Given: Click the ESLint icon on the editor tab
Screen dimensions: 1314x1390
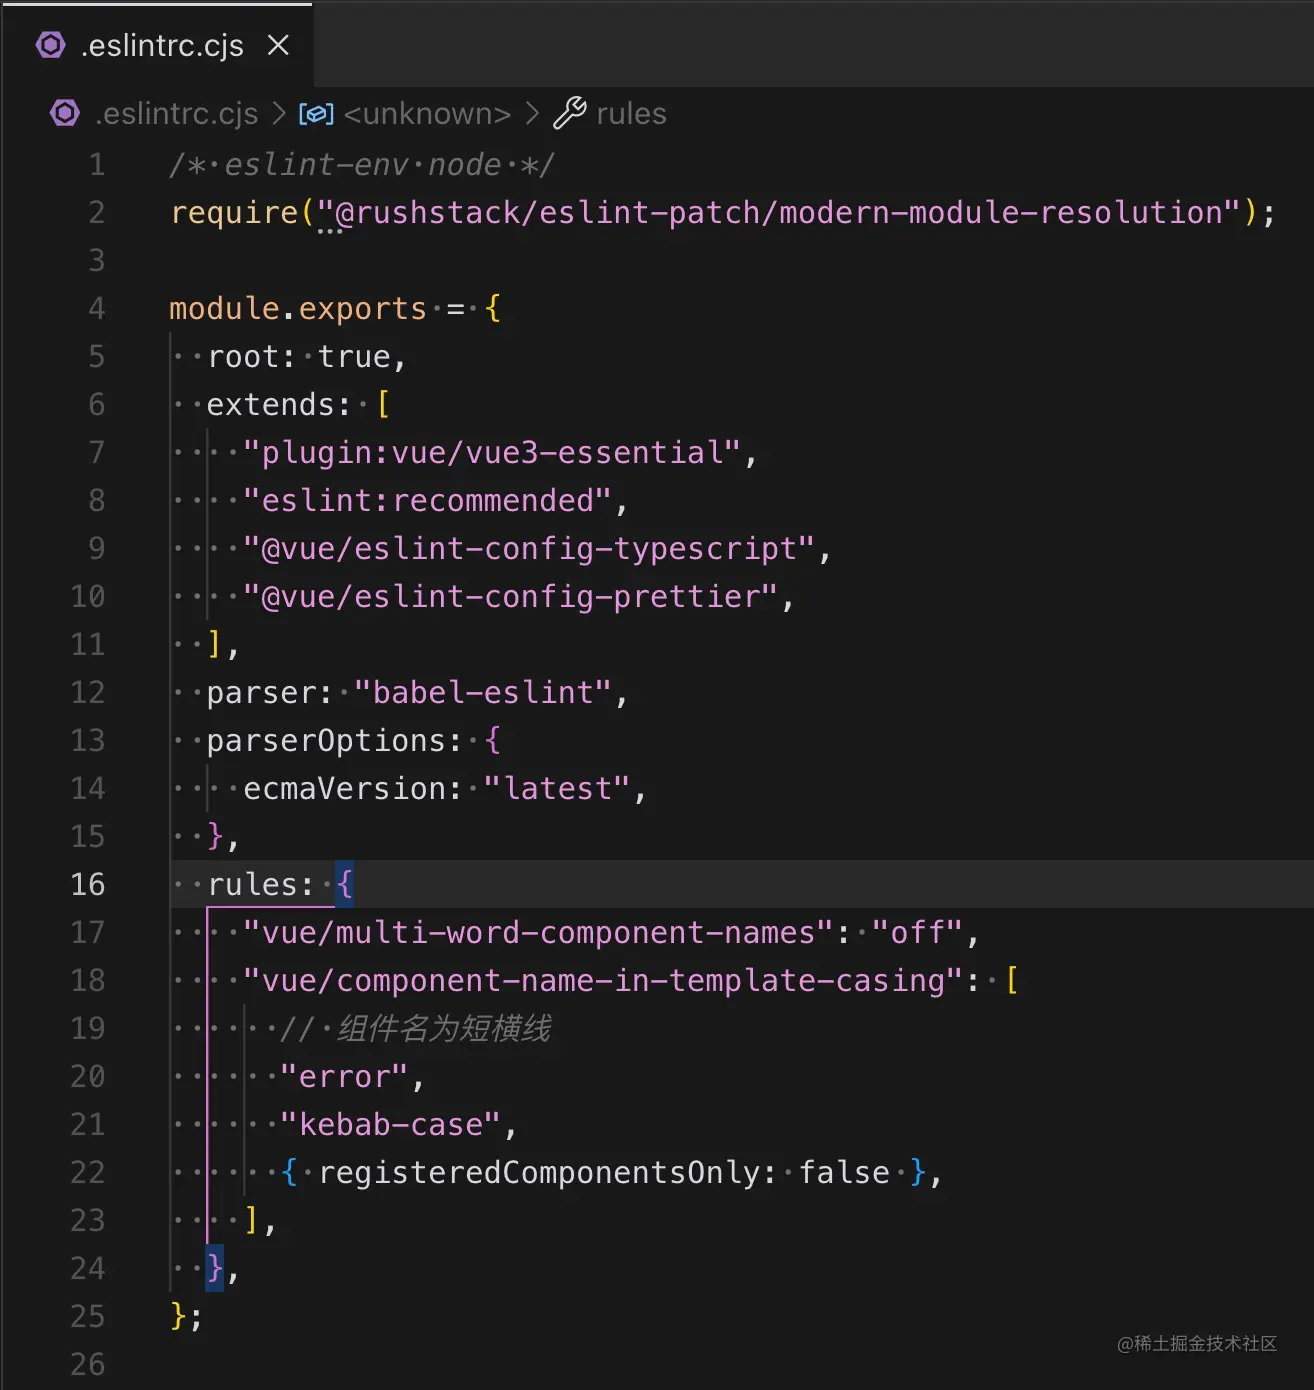Looking at the screenshot, I should [51, 45].
